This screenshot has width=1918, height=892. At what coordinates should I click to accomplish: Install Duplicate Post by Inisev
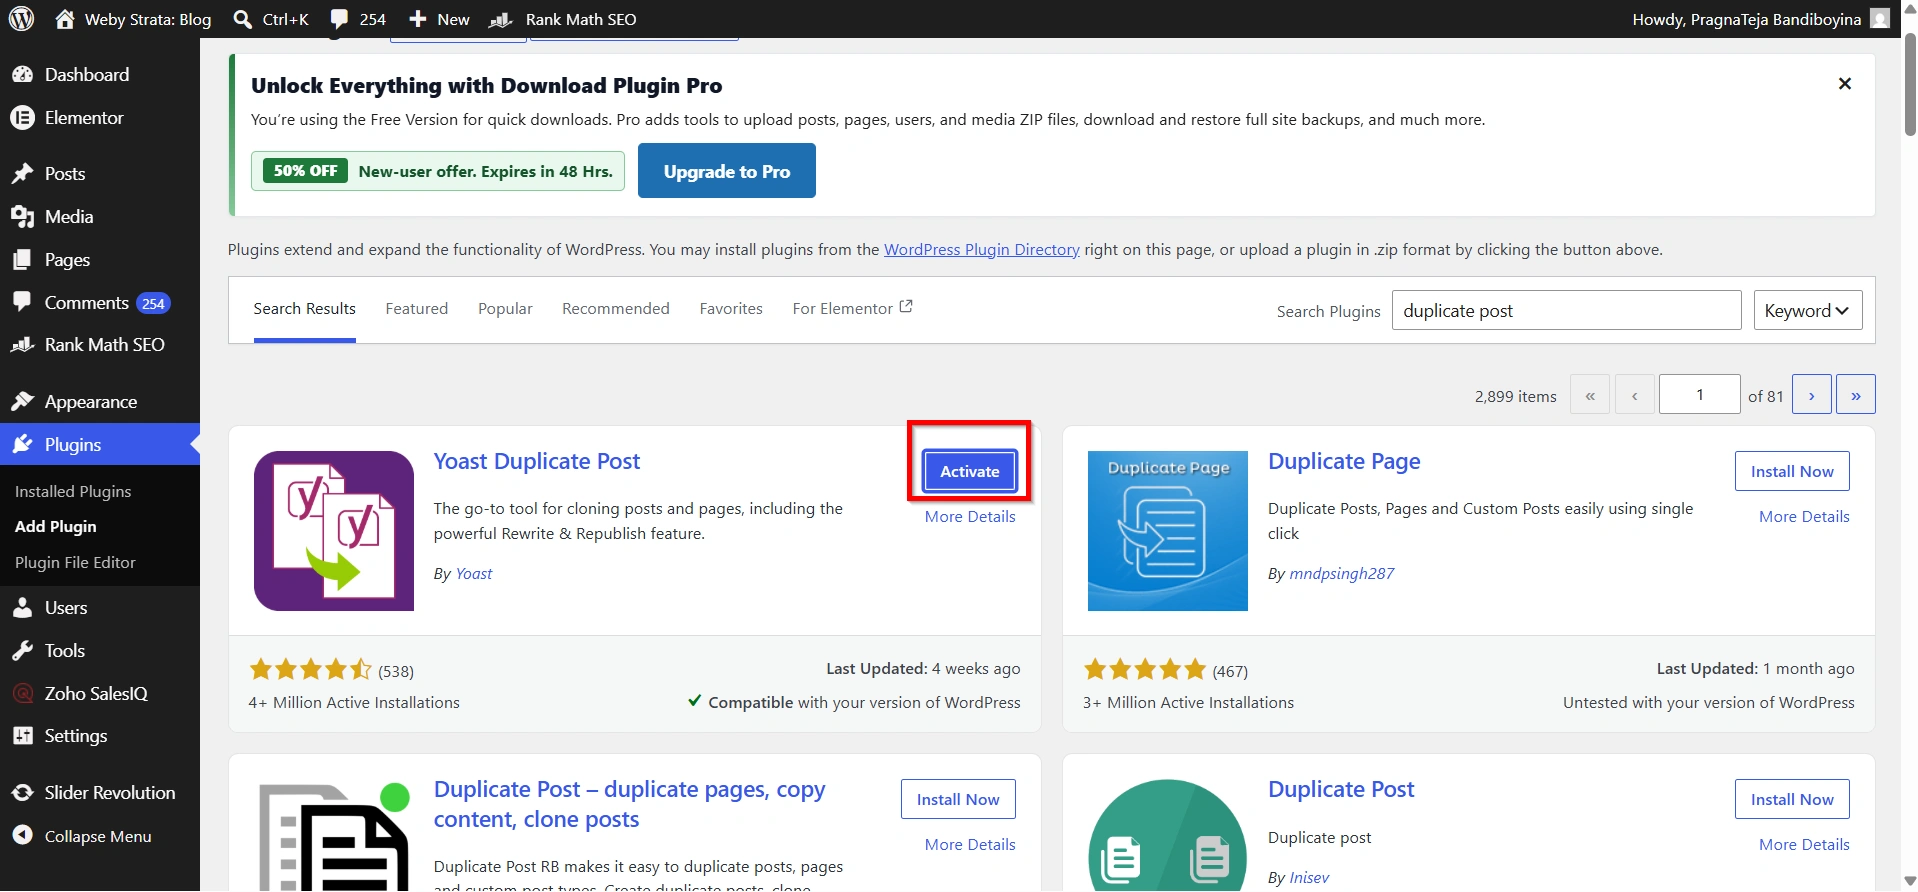[x=1792, y=800]
